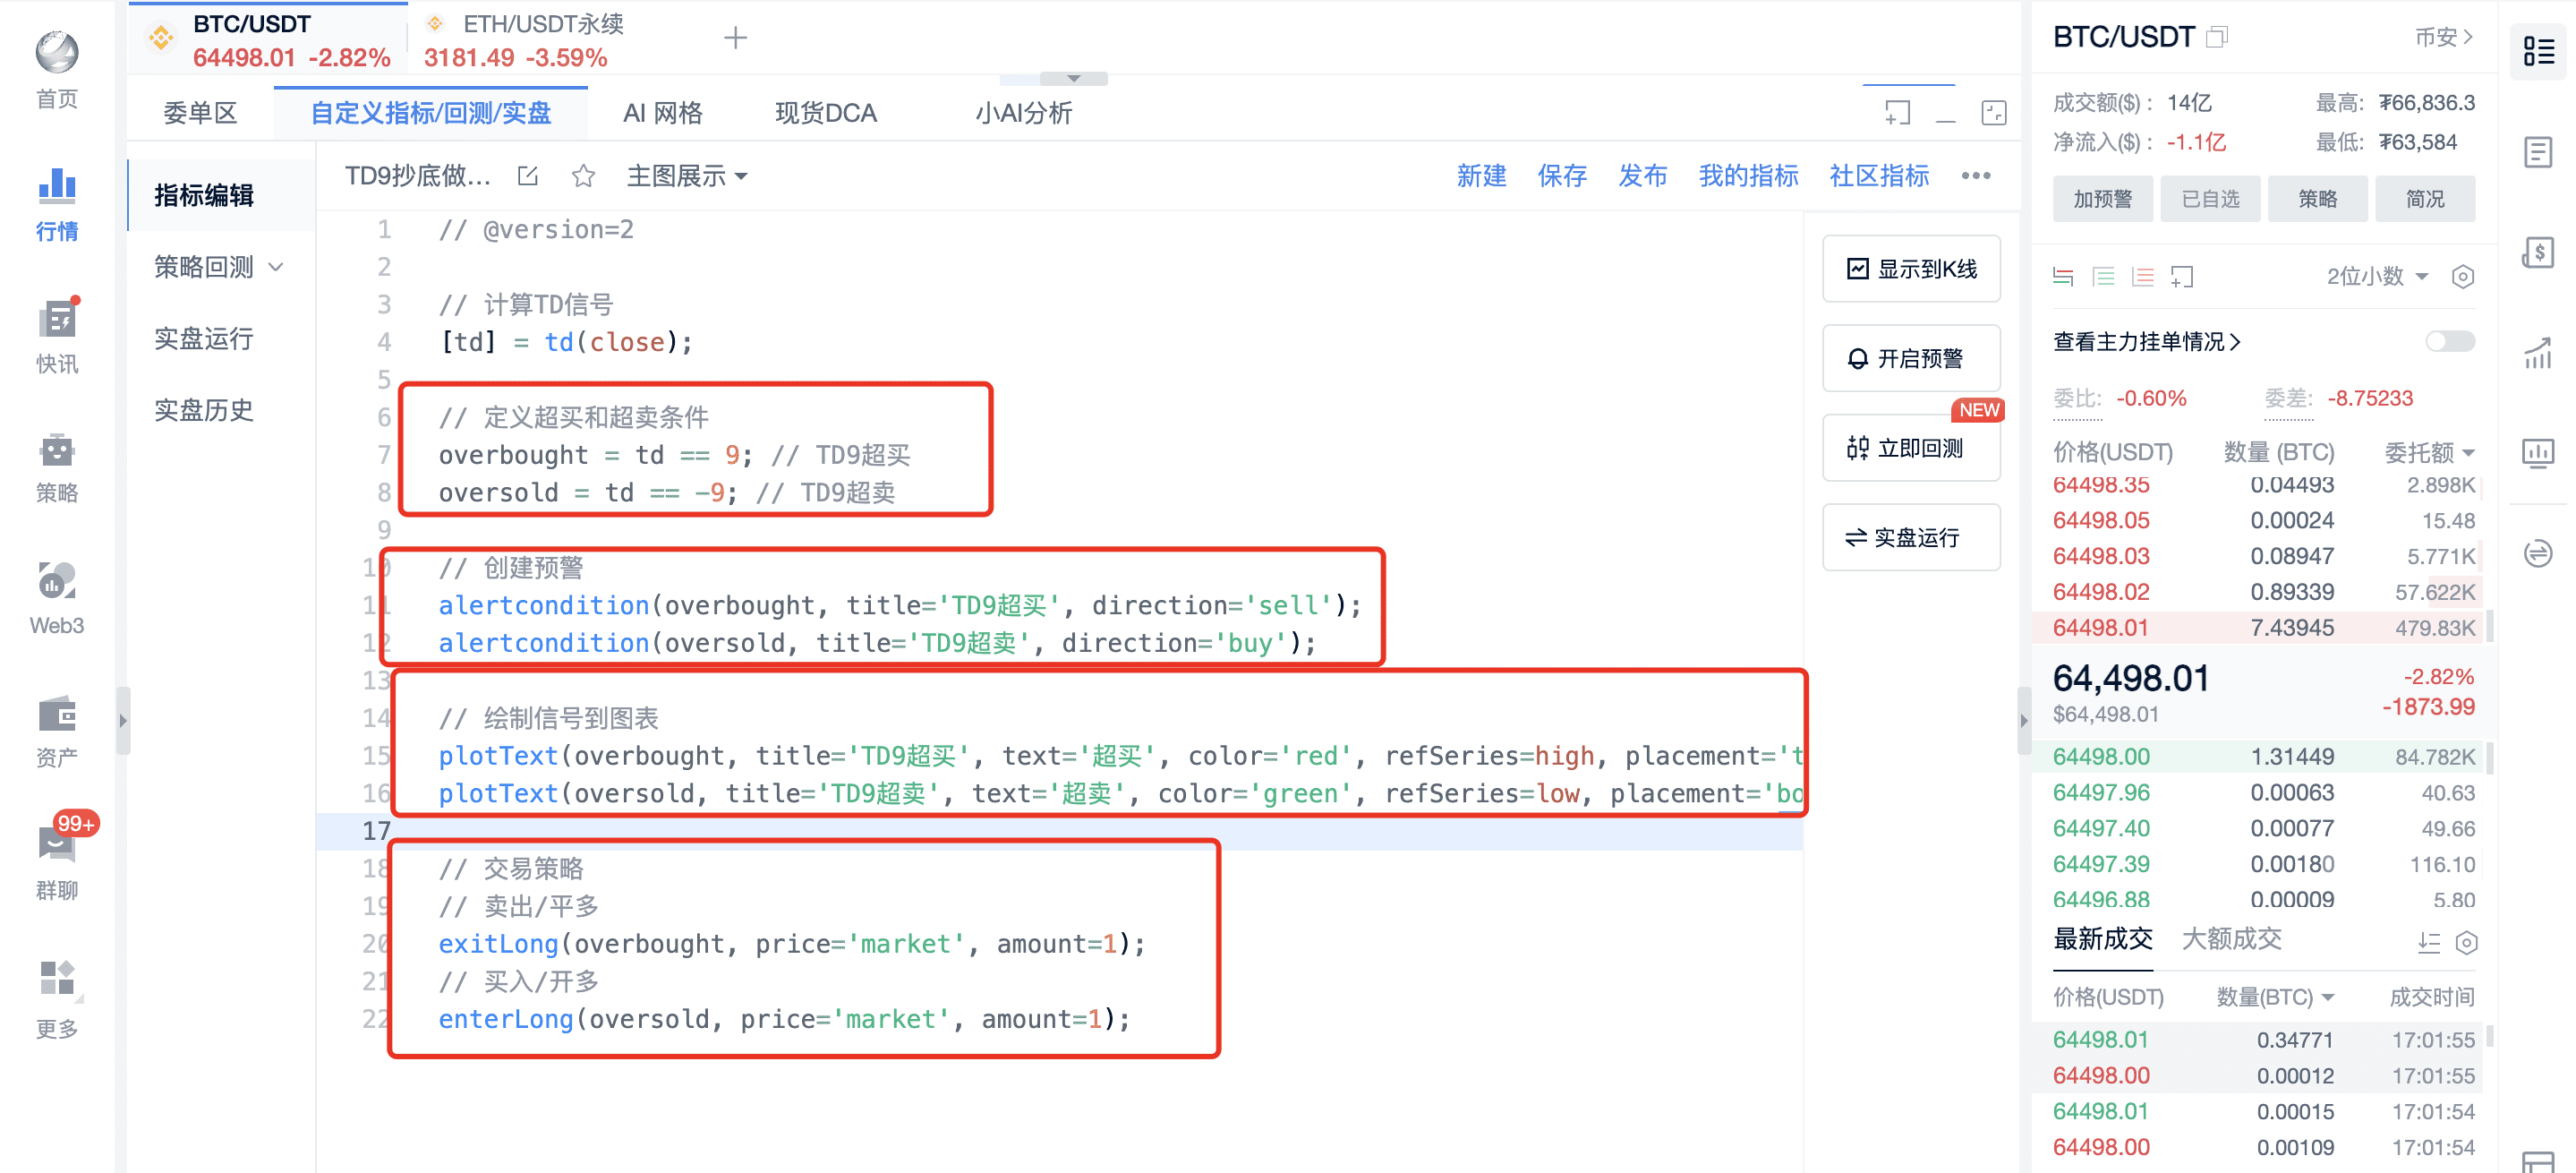Screen dimensions: 2576x1173
Task: Expand left sidebar with arrow handle
Action: coord(123,720)
